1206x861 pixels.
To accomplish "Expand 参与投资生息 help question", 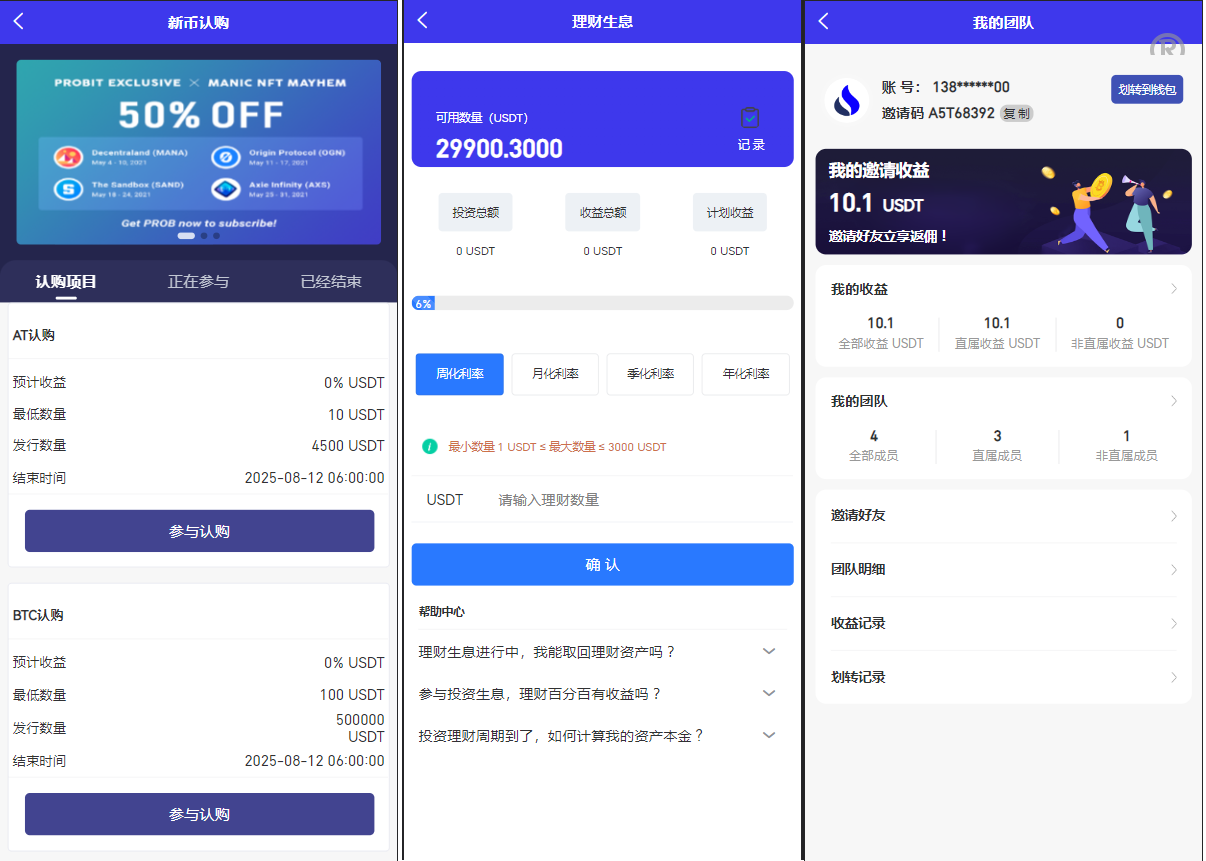I will (x=768, y=693).
